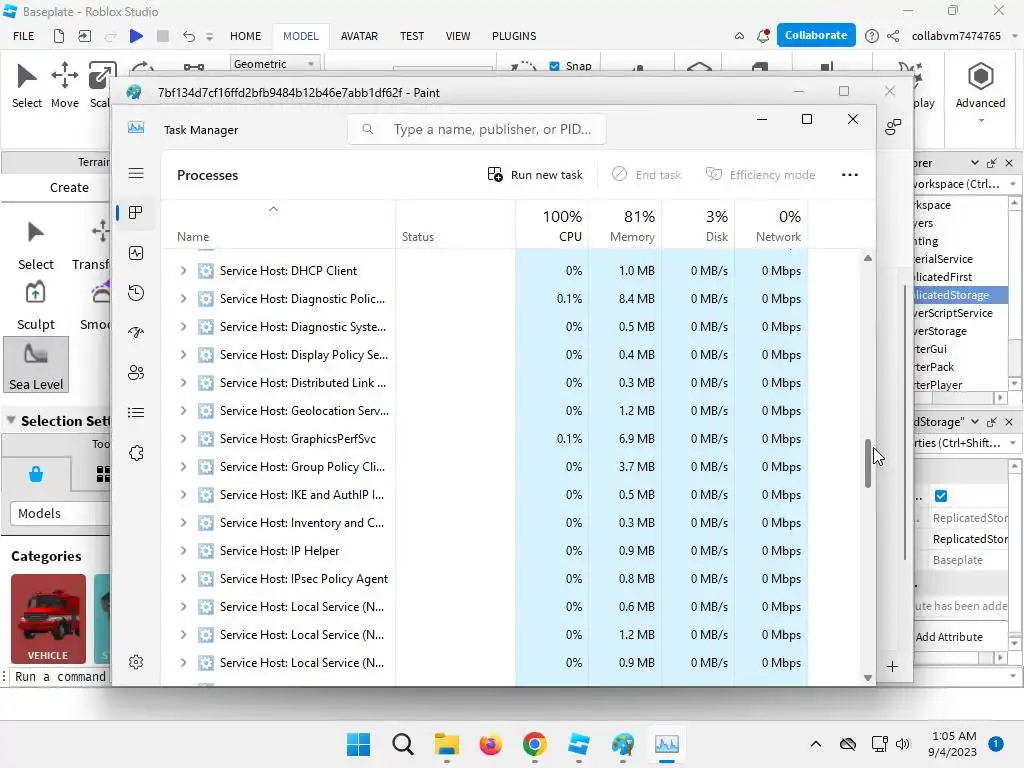Open Users icon in Task Manager sidebar

point(136,372)
